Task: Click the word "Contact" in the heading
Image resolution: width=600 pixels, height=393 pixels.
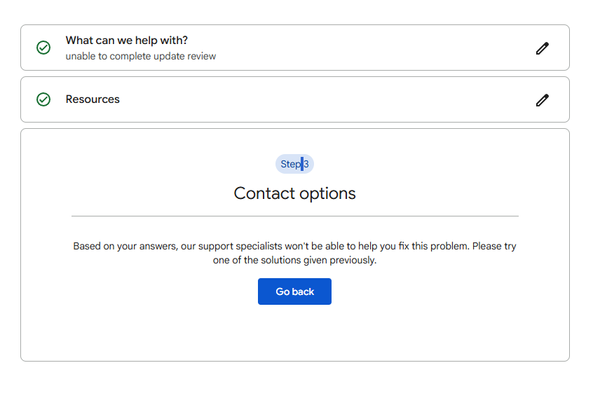Action: (264, 193)
